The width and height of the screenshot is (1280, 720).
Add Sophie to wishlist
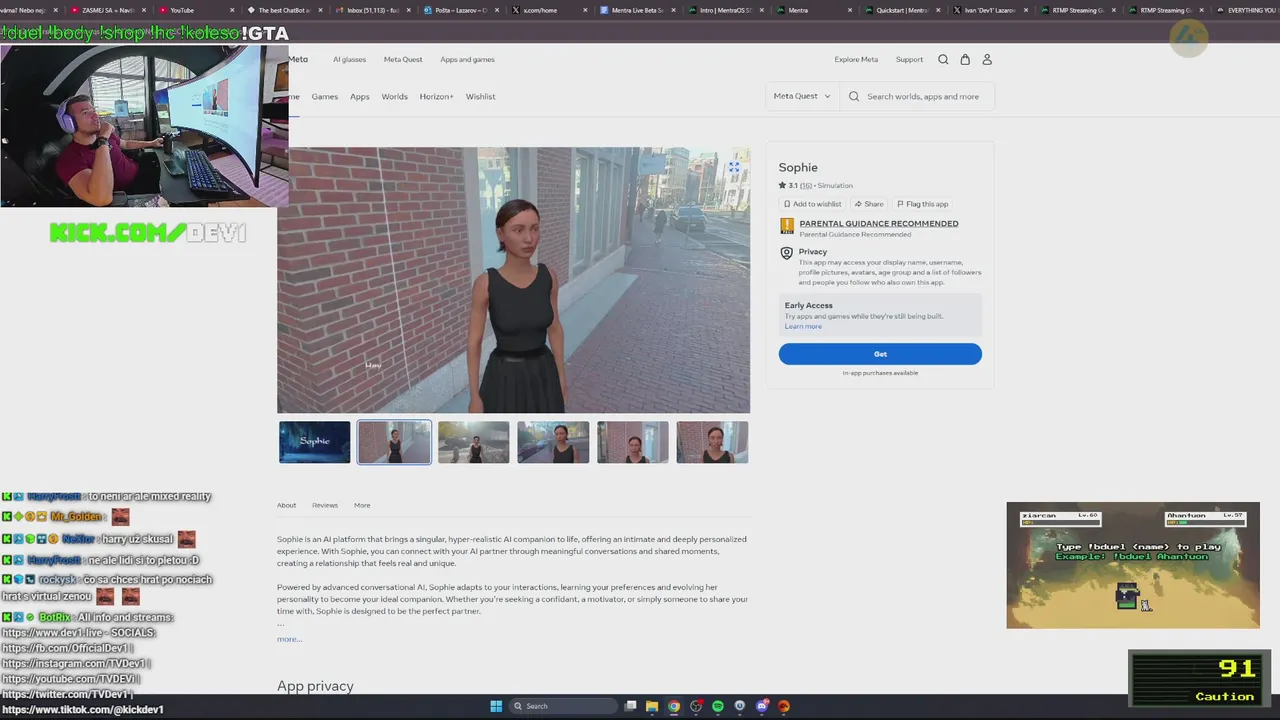[812, 204]
